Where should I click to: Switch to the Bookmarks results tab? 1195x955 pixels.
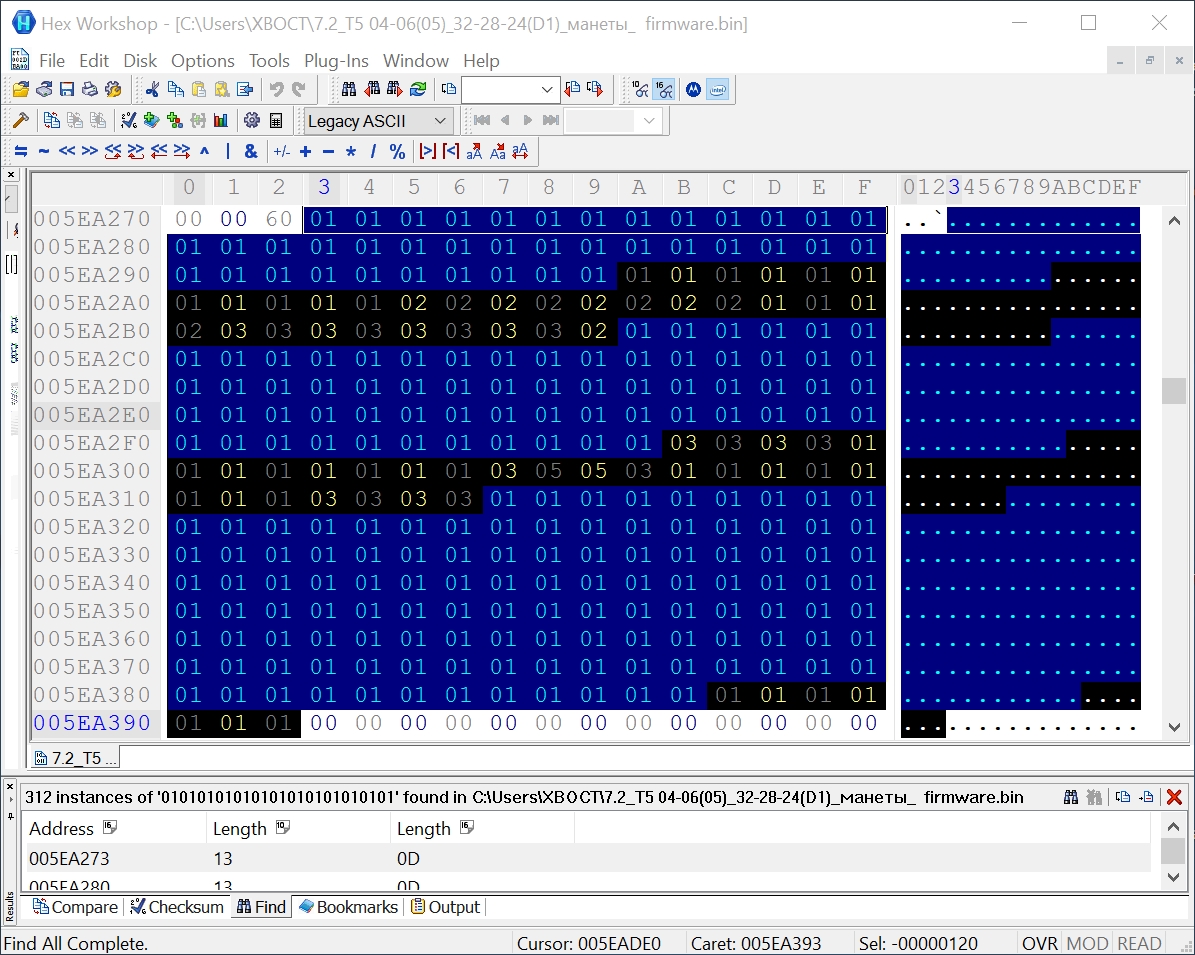coord(348,907)
